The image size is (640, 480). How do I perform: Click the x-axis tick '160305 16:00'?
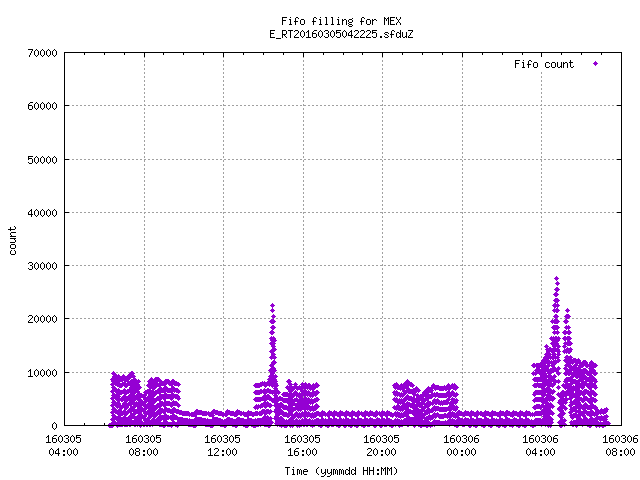point(302,445)
